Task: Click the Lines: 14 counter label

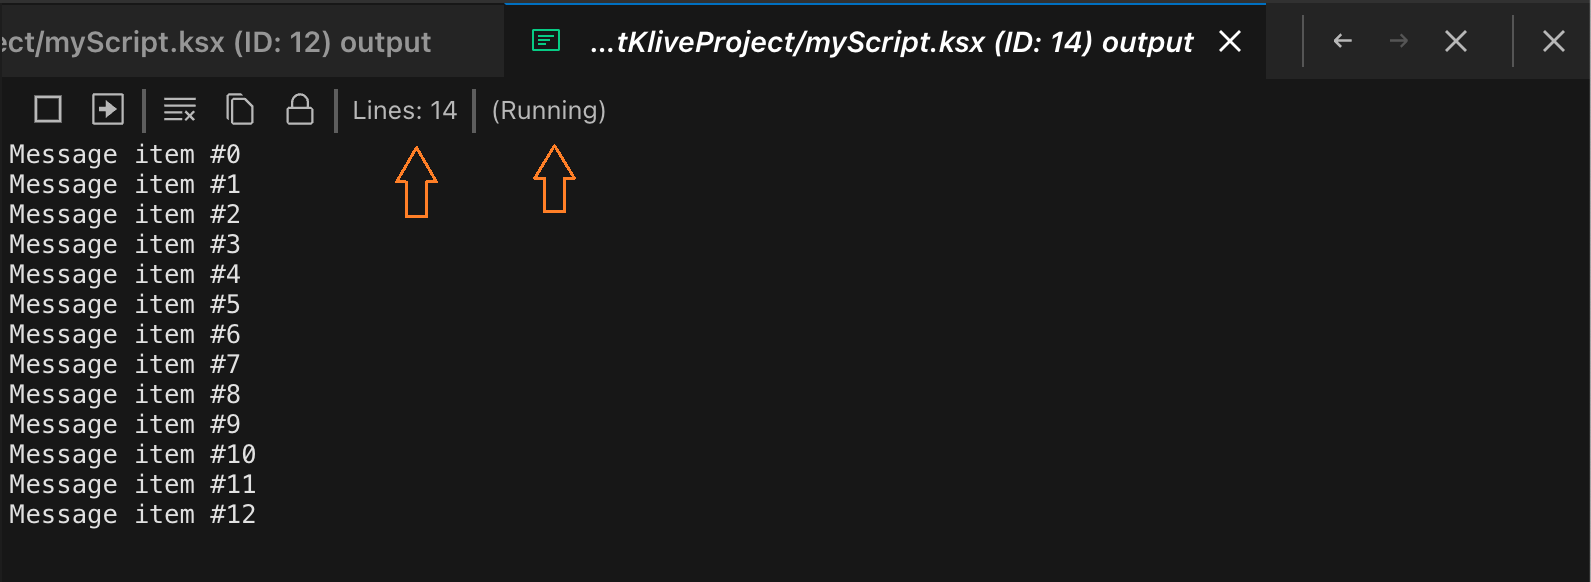Action: pos(405,110)
